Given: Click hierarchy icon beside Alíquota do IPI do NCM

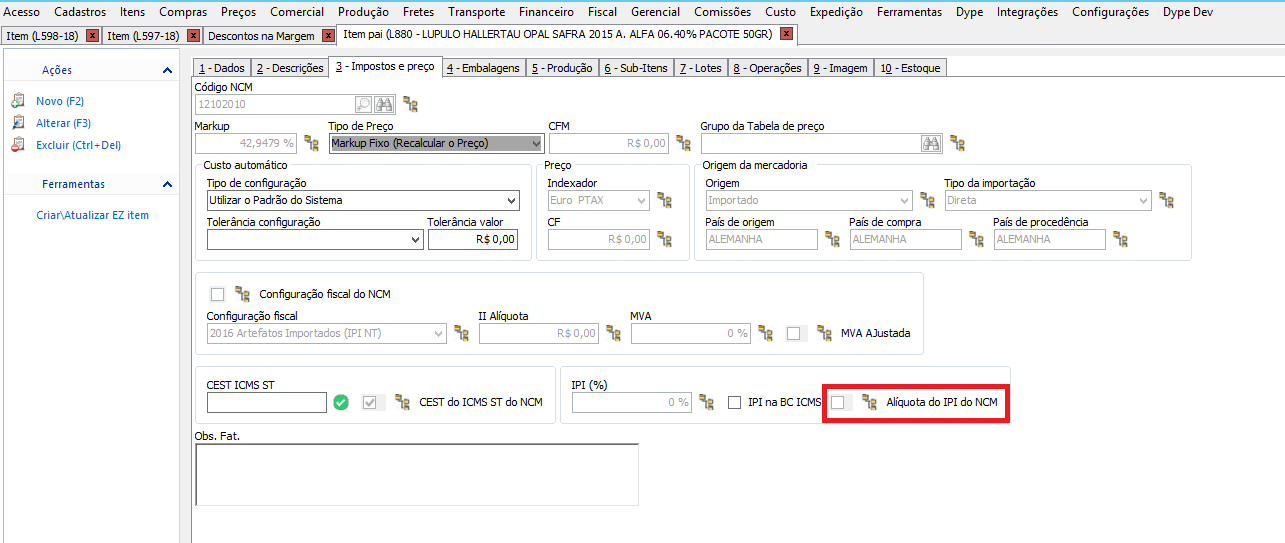Looking at the screenshot, I should tap(870, 402).
